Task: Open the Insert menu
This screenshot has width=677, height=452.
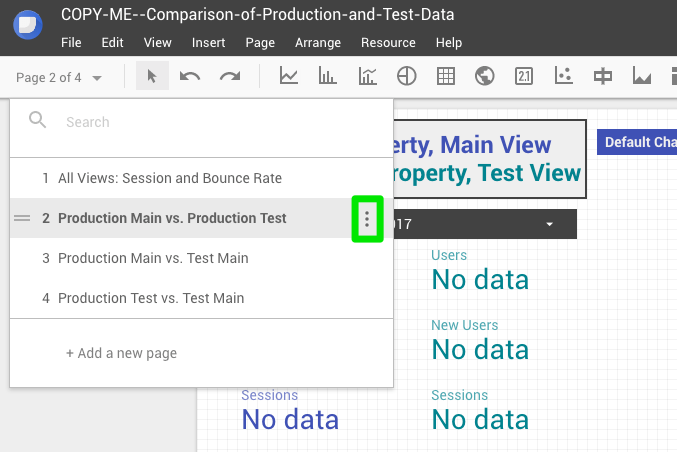Action: [x=209, y=43]
